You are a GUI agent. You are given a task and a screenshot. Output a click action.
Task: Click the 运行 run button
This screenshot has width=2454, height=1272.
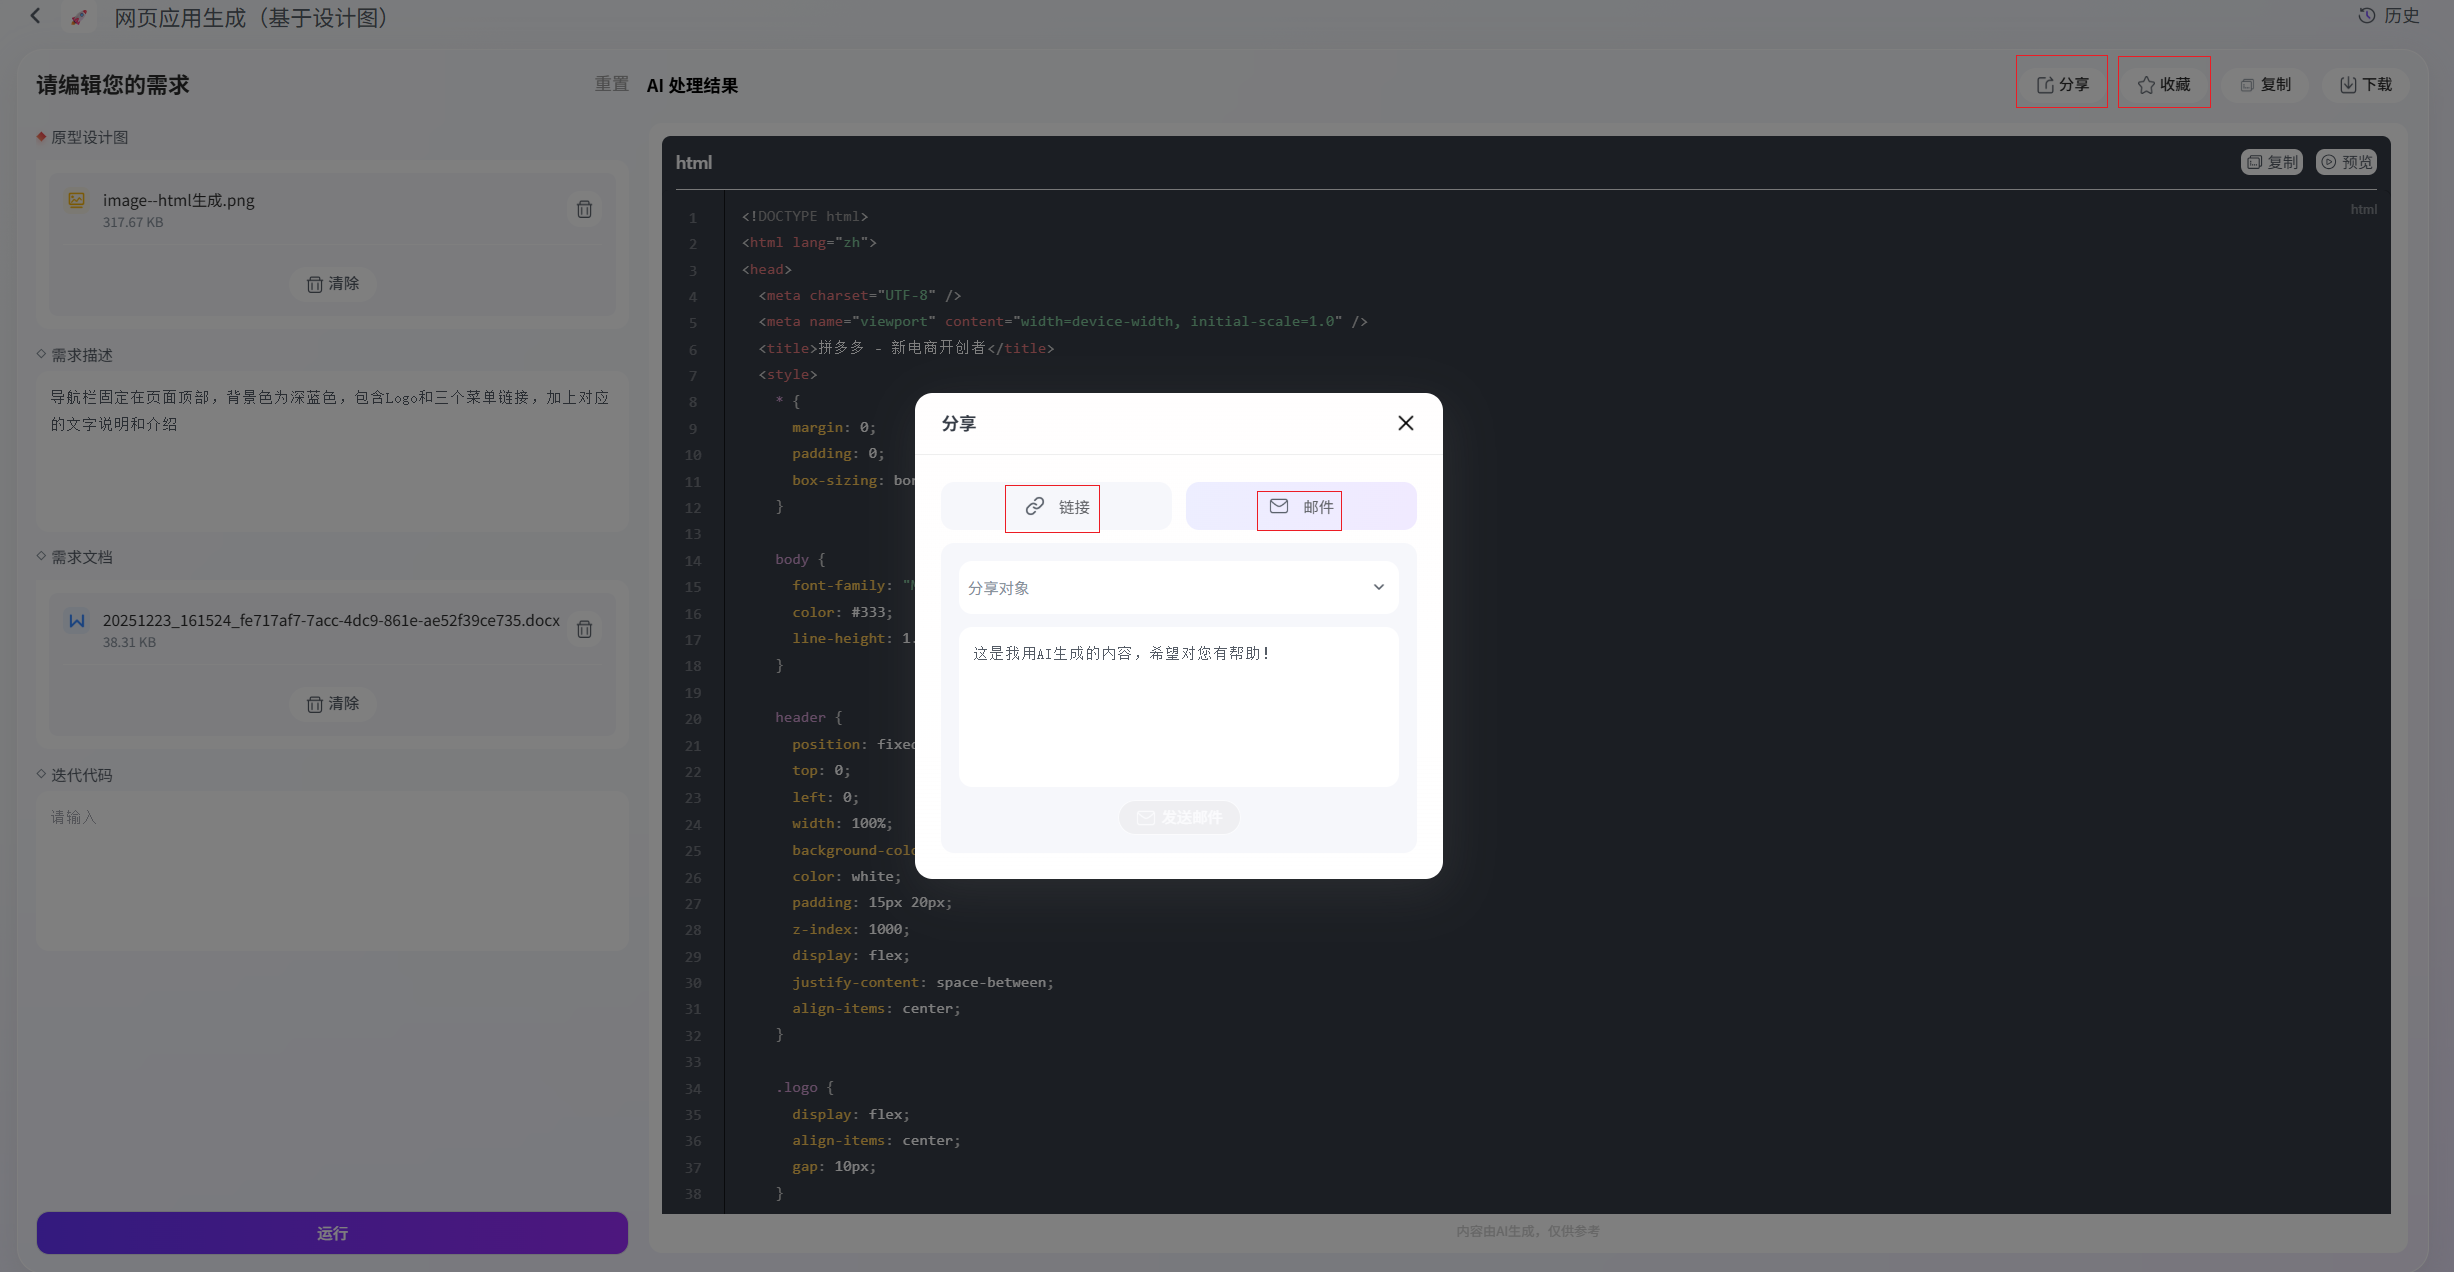click(x=332, y=1233)
